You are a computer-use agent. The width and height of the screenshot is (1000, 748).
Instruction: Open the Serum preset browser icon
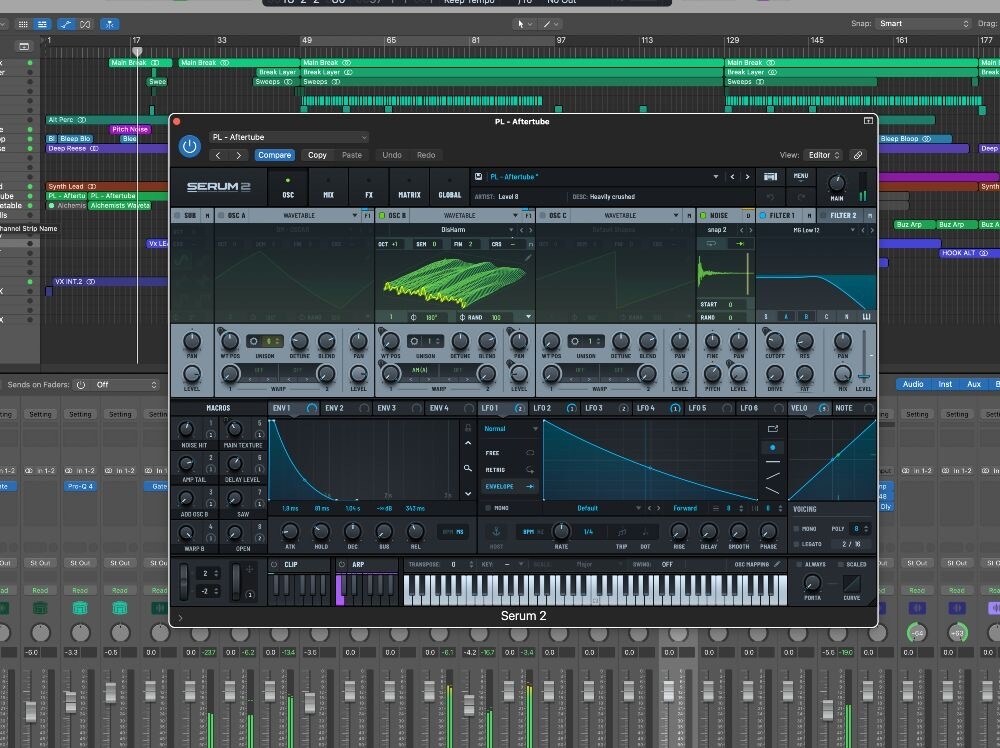tap(770, 176)
